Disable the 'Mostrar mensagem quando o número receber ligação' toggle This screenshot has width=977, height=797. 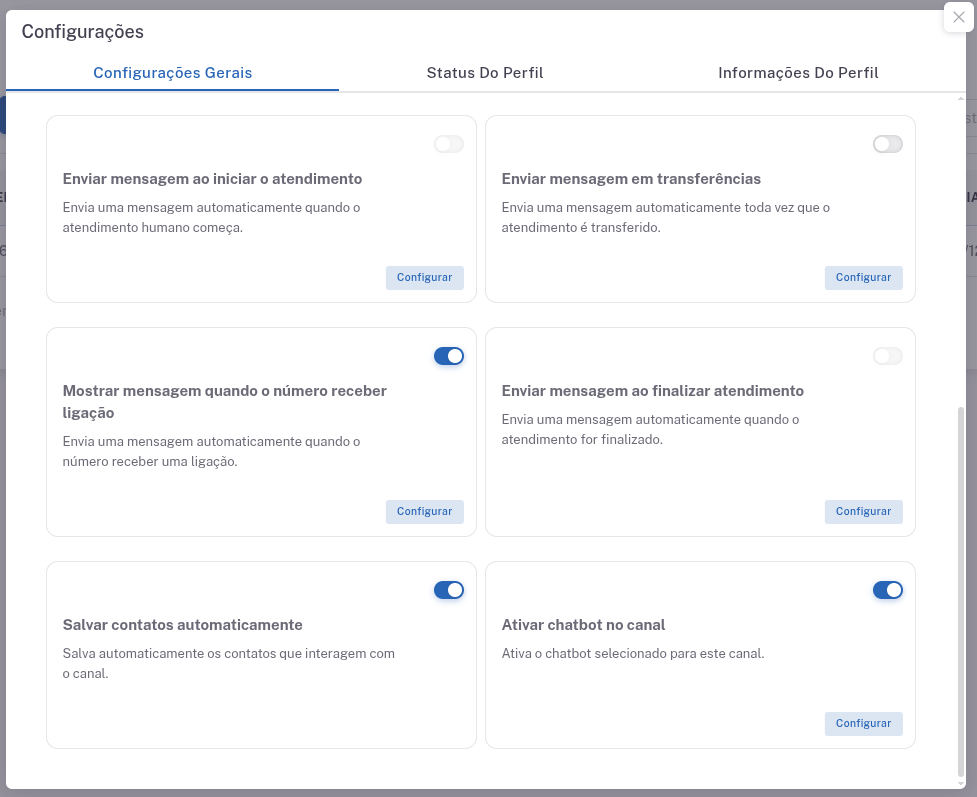(448, 356)
